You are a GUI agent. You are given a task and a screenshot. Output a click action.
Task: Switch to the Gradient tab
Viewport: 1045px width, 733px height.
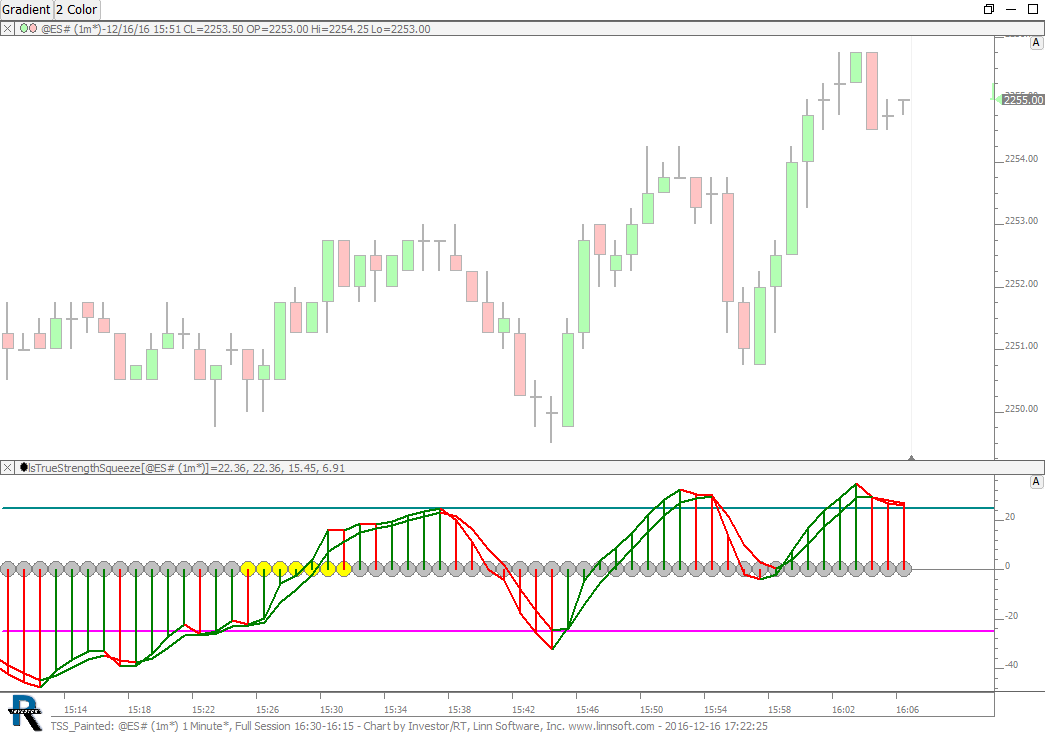point(26,9)
